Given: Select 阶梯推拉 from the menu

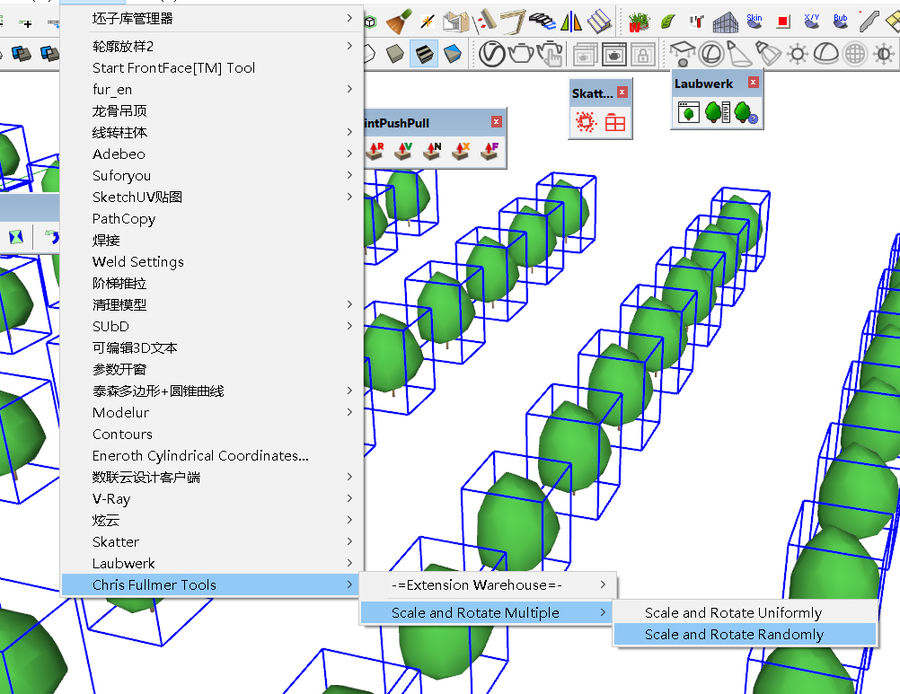Looking at the screenshot, I should (212, 283).
